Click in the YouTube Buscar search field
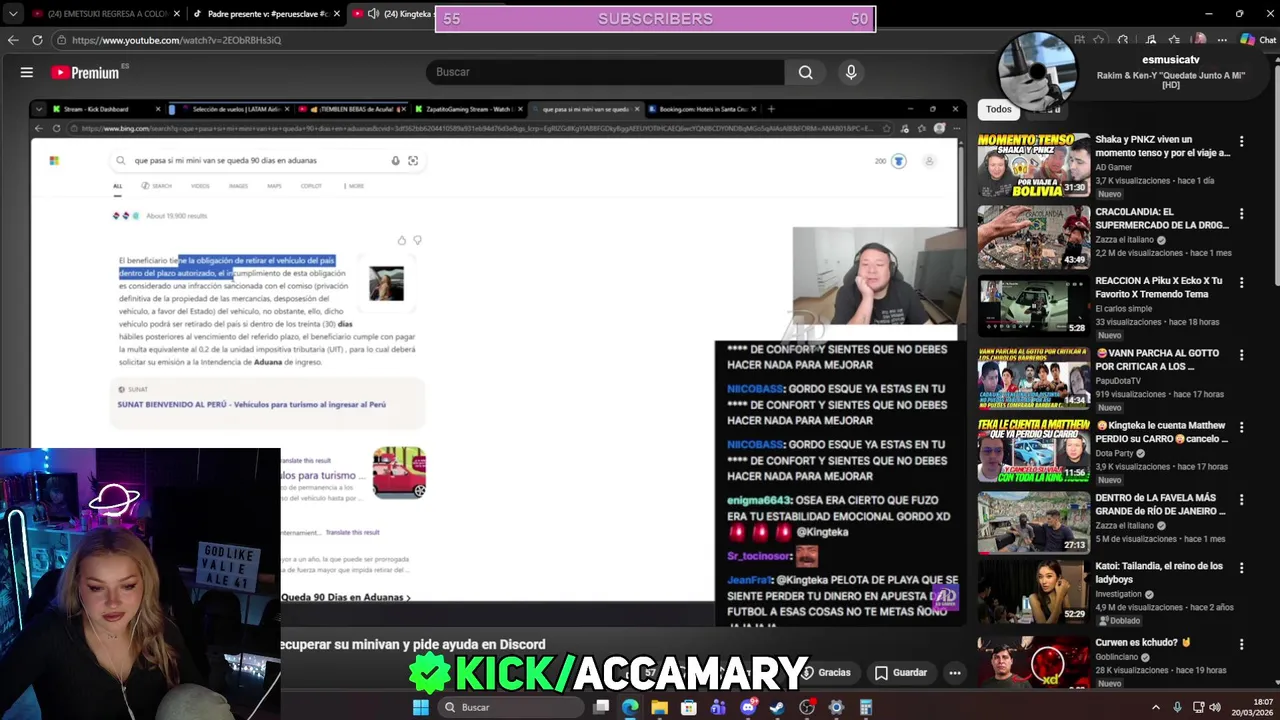The image size is (1280, 720). 605,72
